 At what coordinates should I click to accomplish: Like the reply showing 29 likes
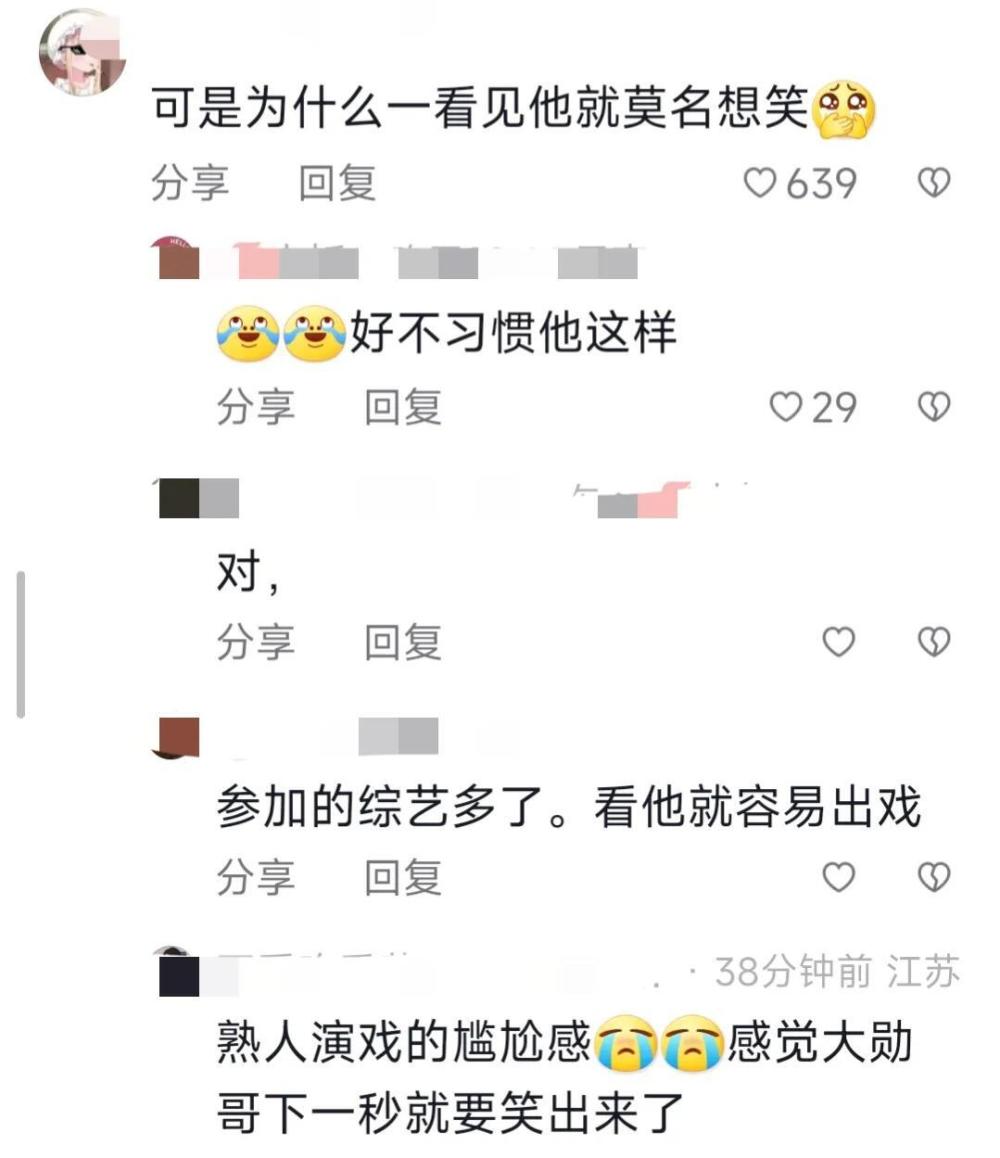[786, 407]
